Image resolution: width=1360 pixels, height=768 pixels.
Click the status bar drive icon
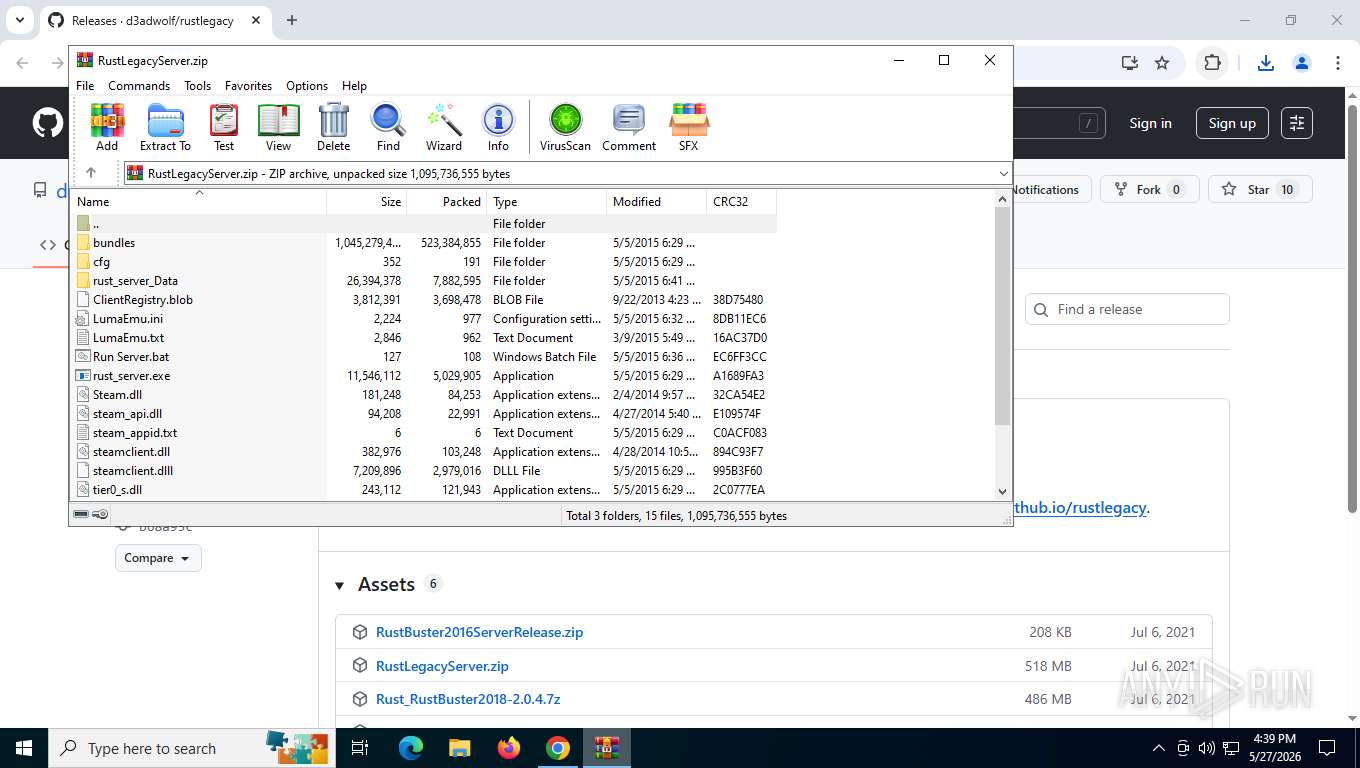(x=81, y=515)
